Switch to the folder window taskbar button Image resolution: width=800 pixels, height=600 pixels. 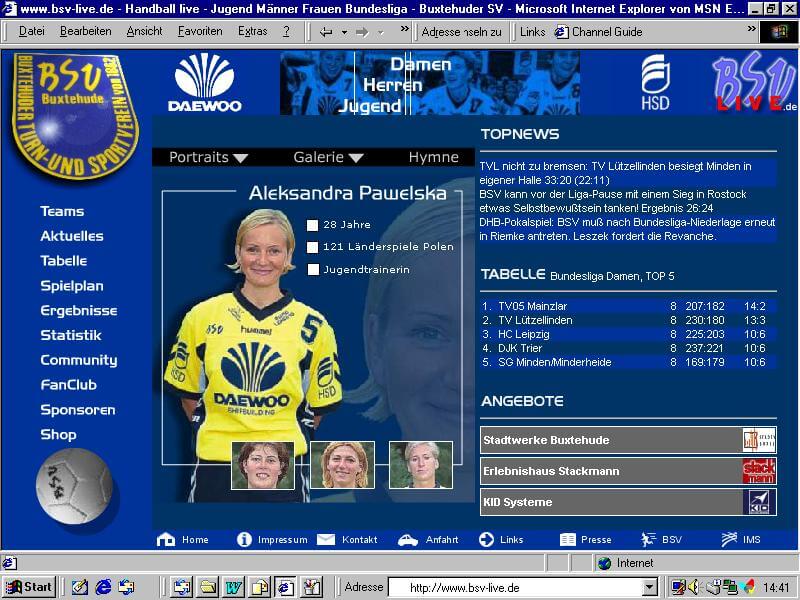point(208,587)
